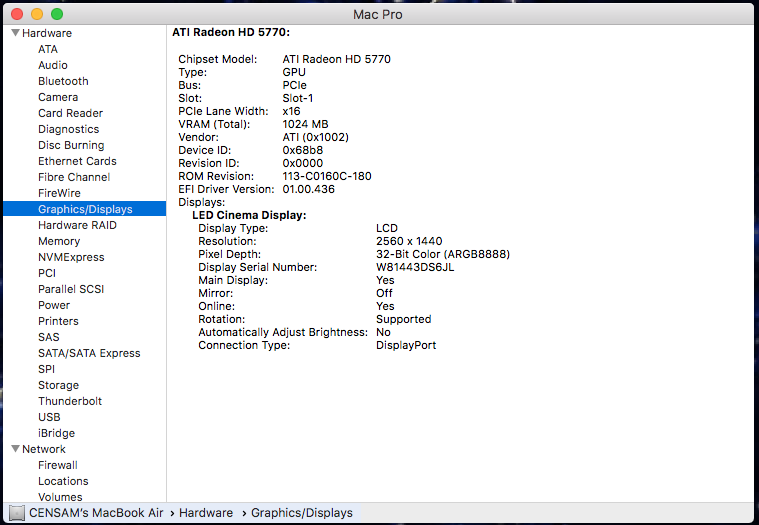759x525 pixels.
Task: Select Camera in the sidebar
Action: click(58, 97)
